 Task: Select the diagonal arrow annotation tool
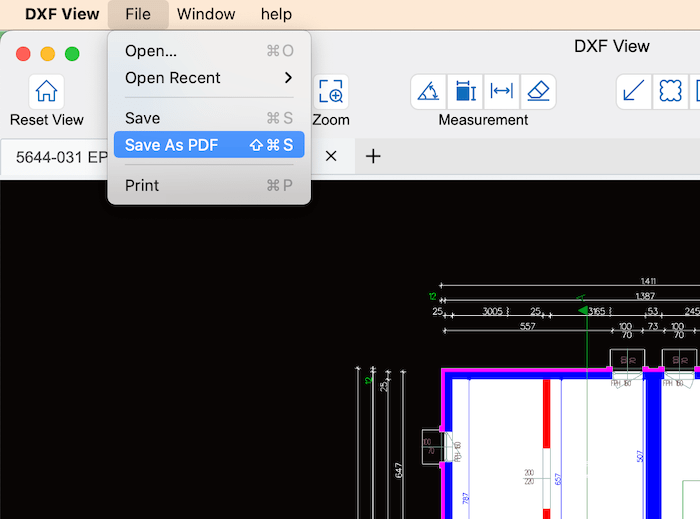click(x=633, y=92)
